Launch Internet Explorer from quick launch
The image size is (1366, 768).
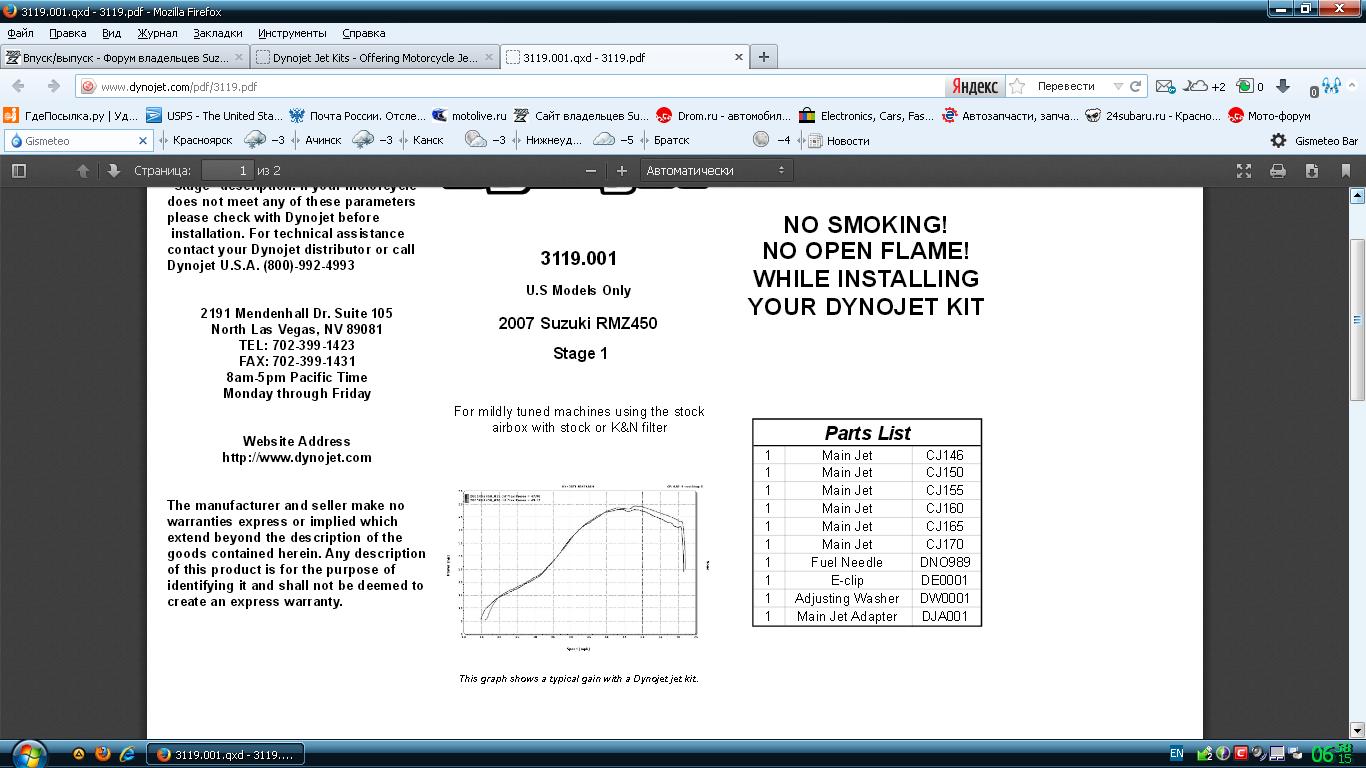tap(127, 754)
